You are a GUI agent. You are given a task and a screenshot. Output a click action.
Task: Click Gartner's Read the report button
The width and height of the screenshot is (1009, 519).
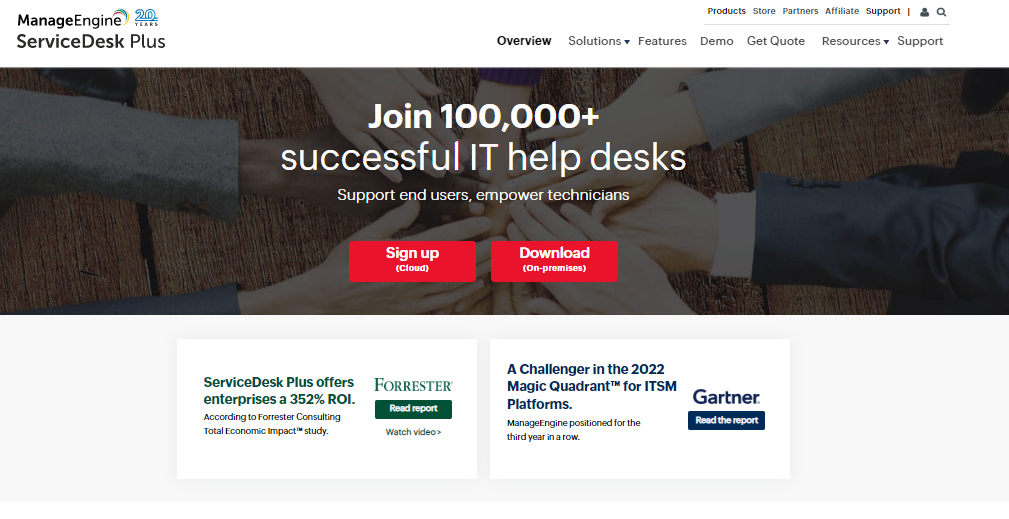click(x=727, y=421)
